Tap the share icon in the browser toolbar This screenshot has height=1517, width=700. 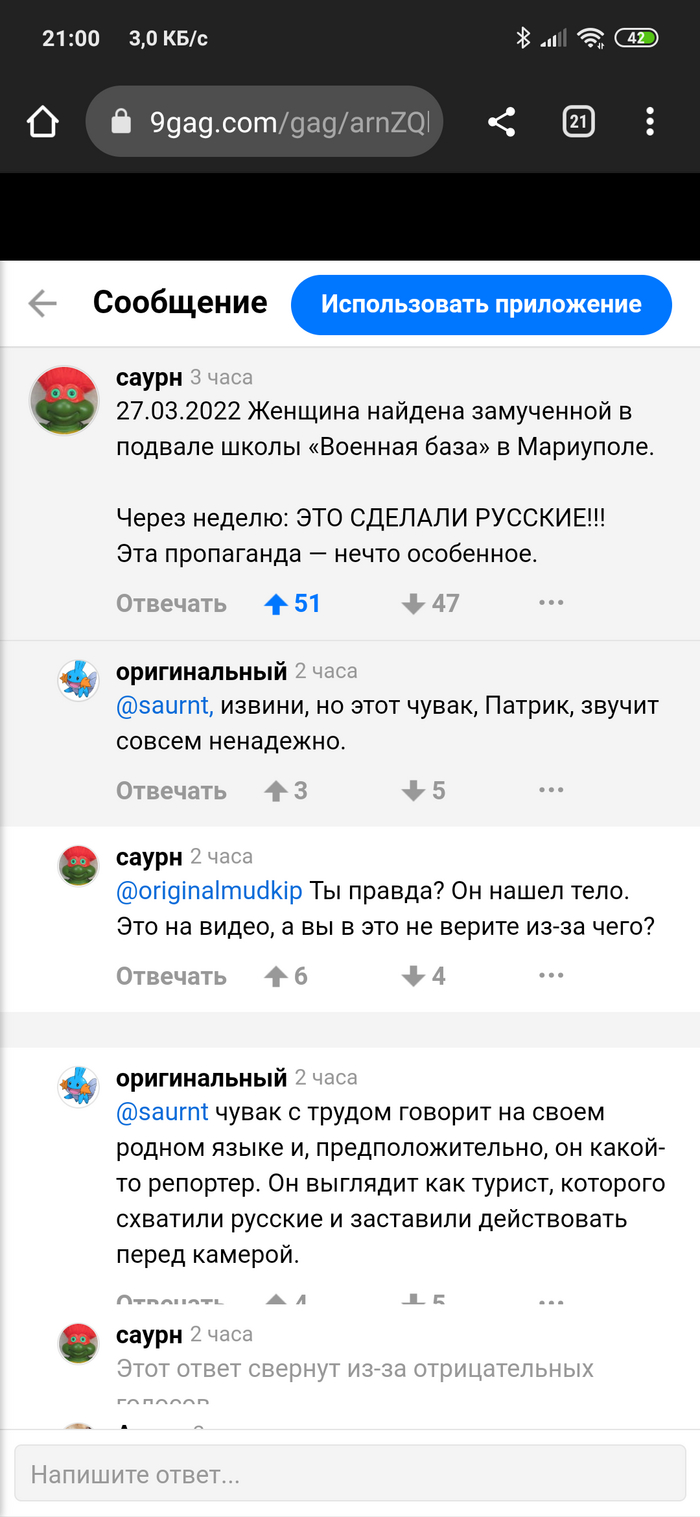(x=501, y=122)
